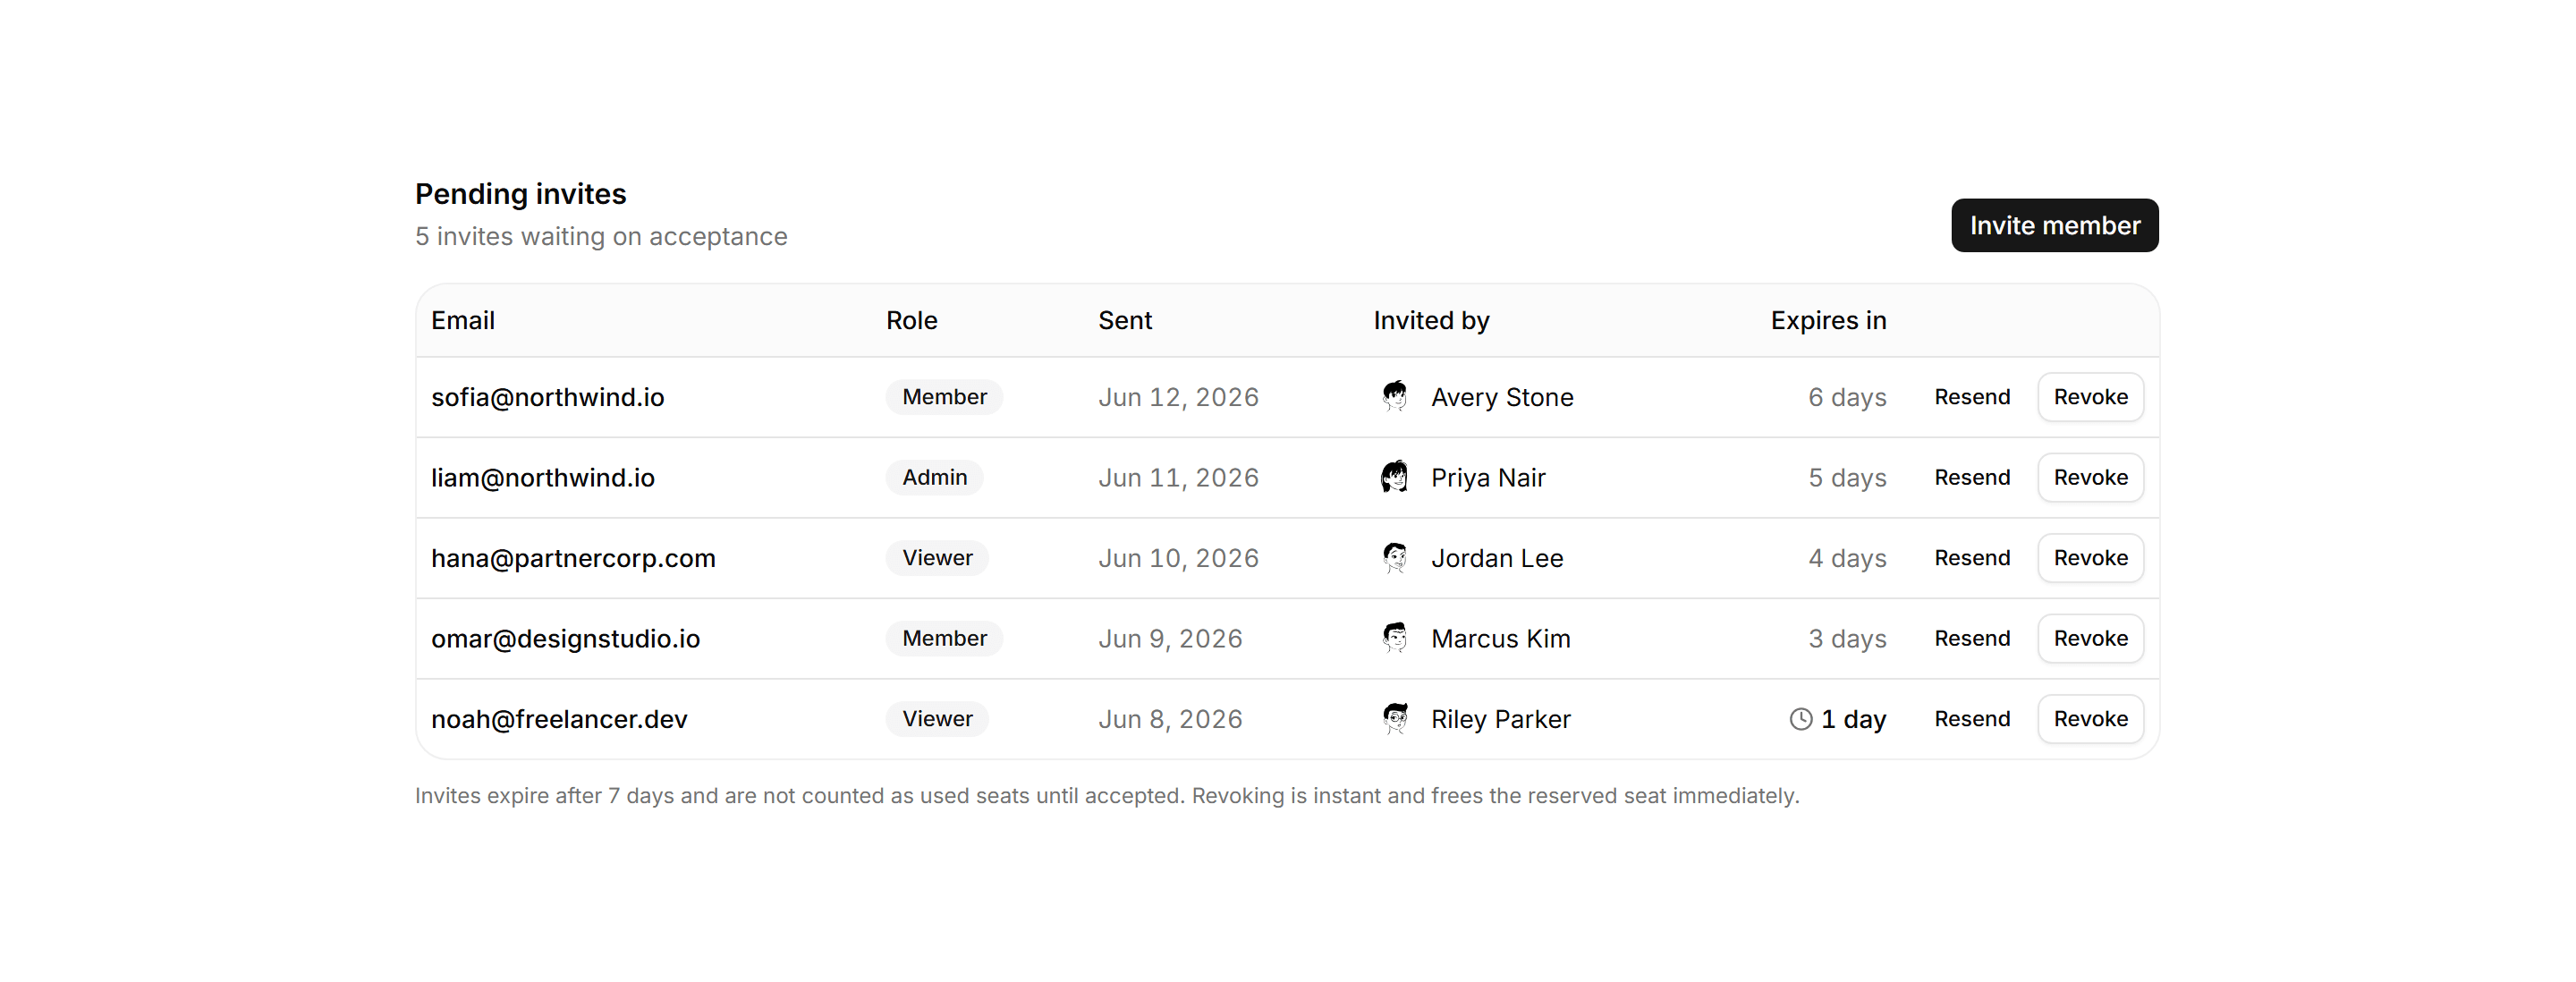
Task: Revoke invite for noah@freelancer.dev
Action: (x=2090, y=719)
